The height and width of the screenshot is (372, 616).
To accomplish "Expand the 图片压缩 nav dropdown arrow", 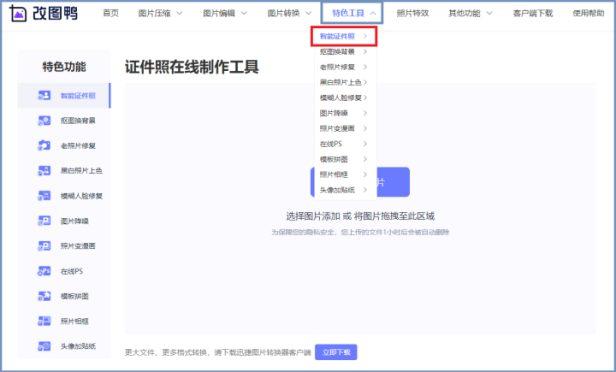I will tap(179, 13).
